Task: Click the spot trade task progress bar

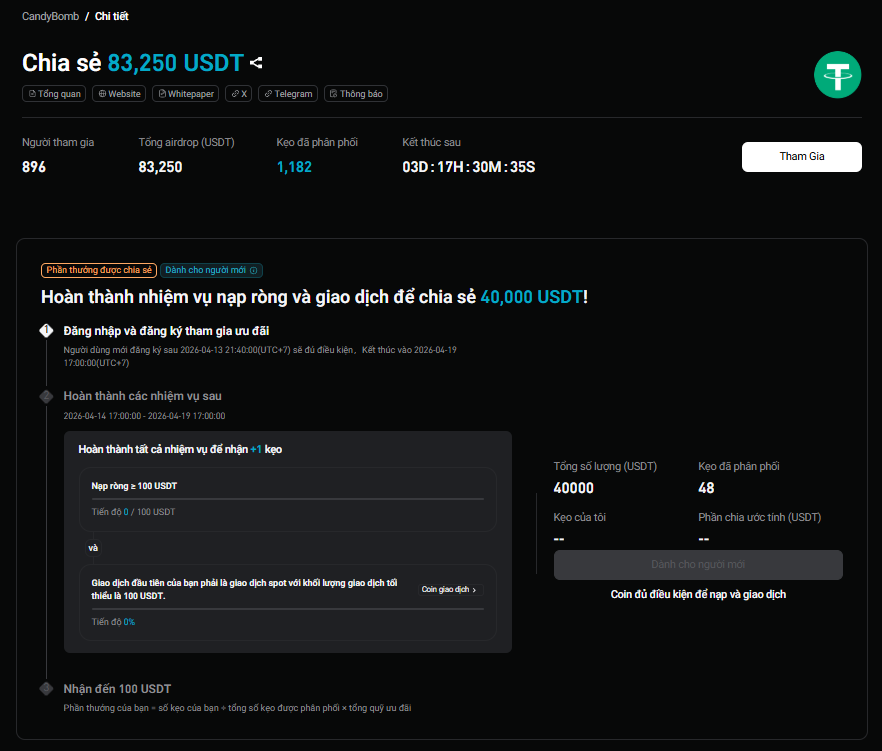Action: [x=287, y=609]
